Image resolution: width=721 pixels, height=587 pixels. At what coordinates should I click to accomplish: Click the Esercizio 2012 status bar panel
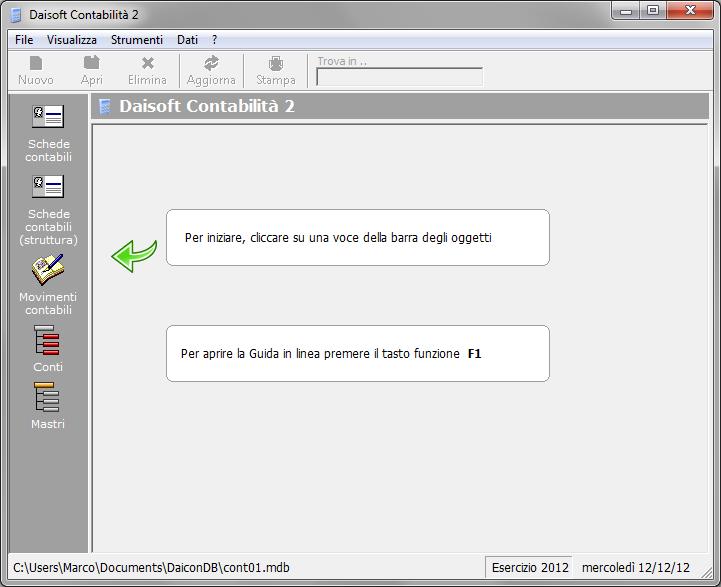[529, 567]
